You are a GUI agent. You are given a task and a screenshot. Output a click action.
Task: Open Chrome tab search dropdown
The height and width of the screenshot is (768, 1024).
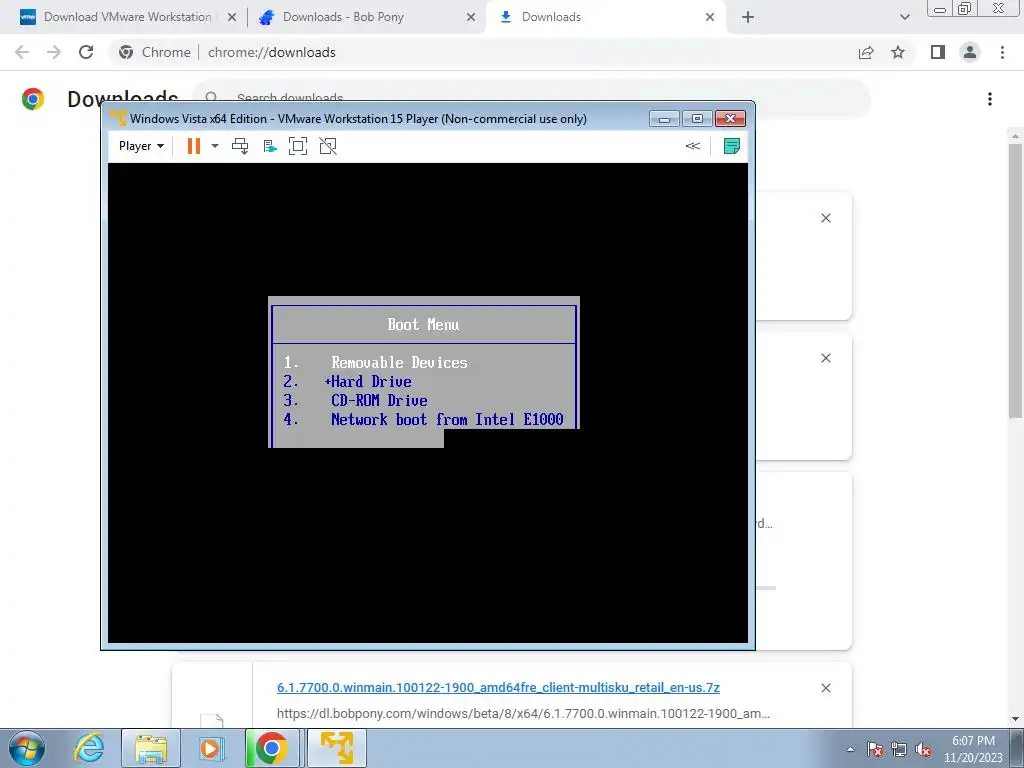click(x=904, y=17)
